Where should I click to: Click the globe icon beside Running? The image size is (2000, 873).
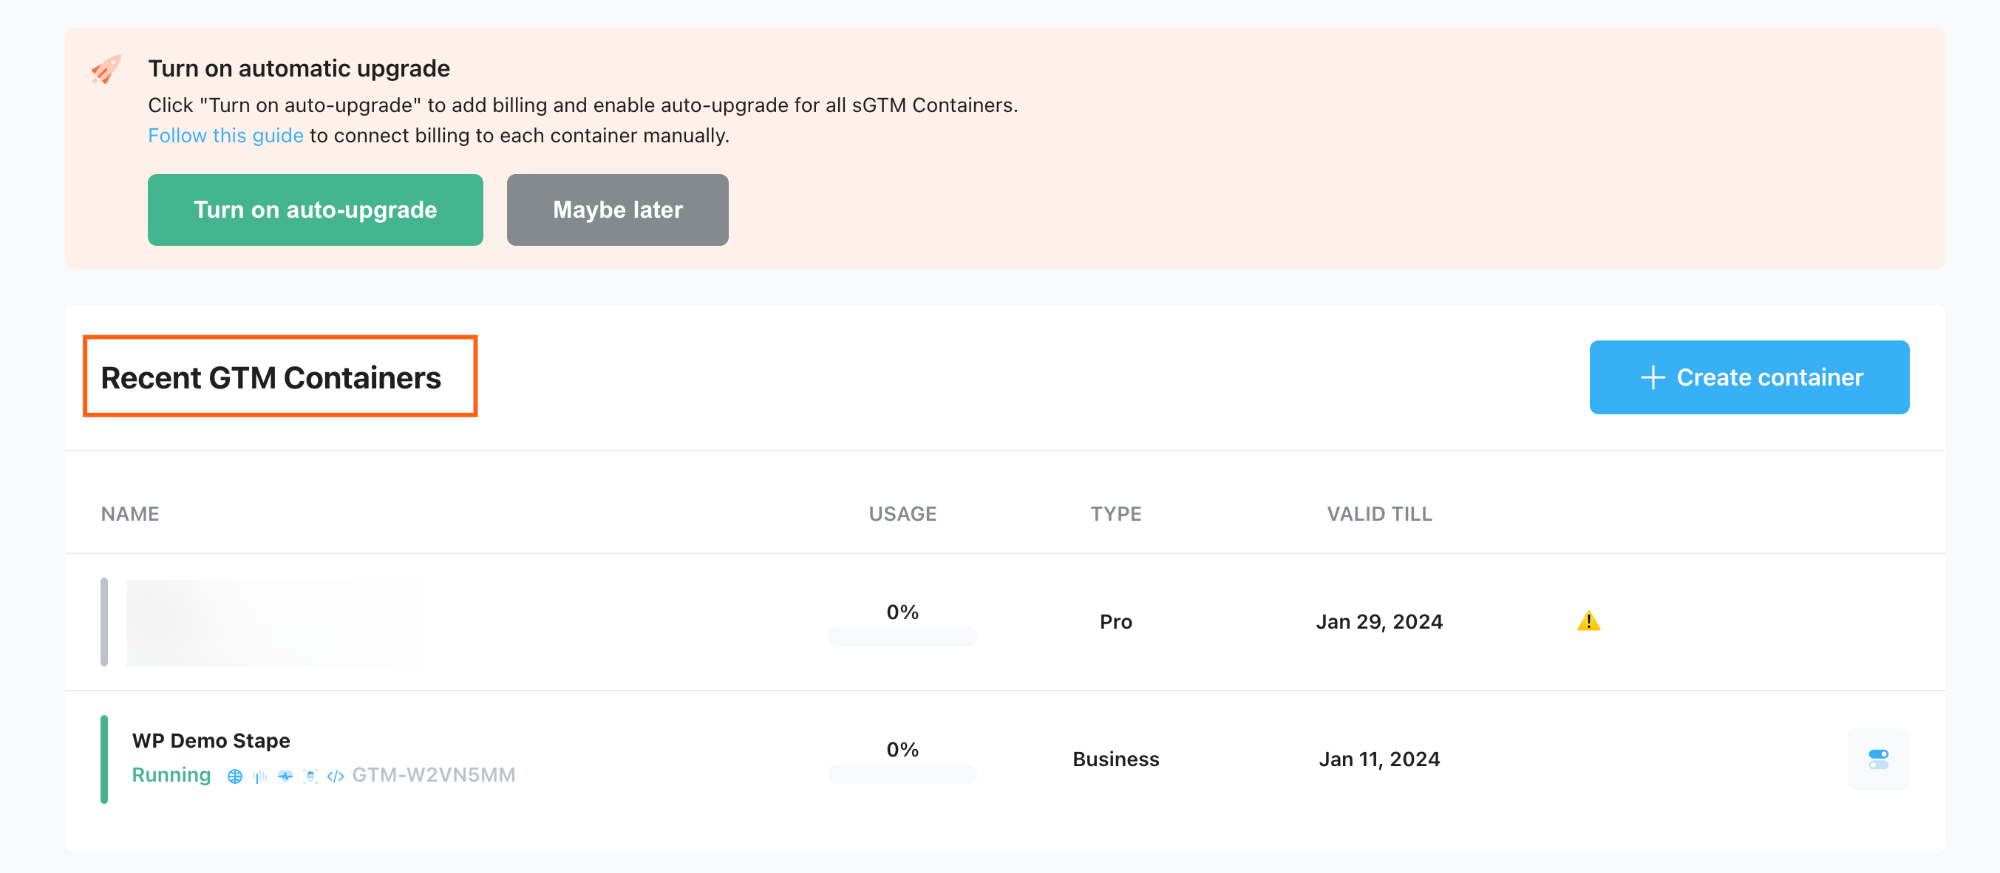click(235, 776)
